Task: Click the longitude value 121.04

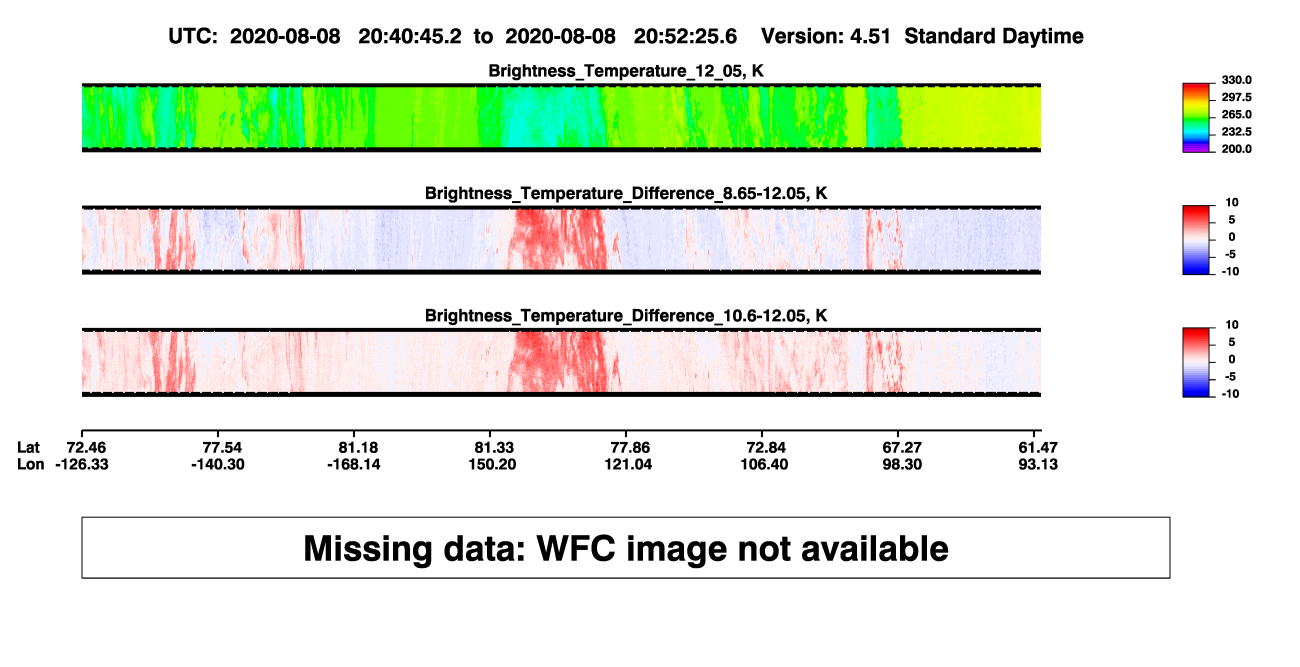Action: (630, 464)
